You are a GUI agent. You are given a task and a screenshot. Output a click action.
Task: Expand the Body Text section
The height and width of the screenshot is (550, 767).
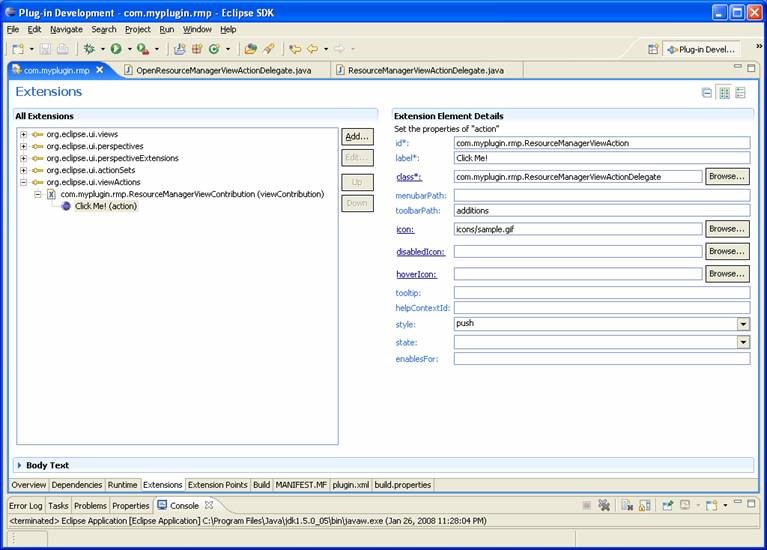[19, 465]
